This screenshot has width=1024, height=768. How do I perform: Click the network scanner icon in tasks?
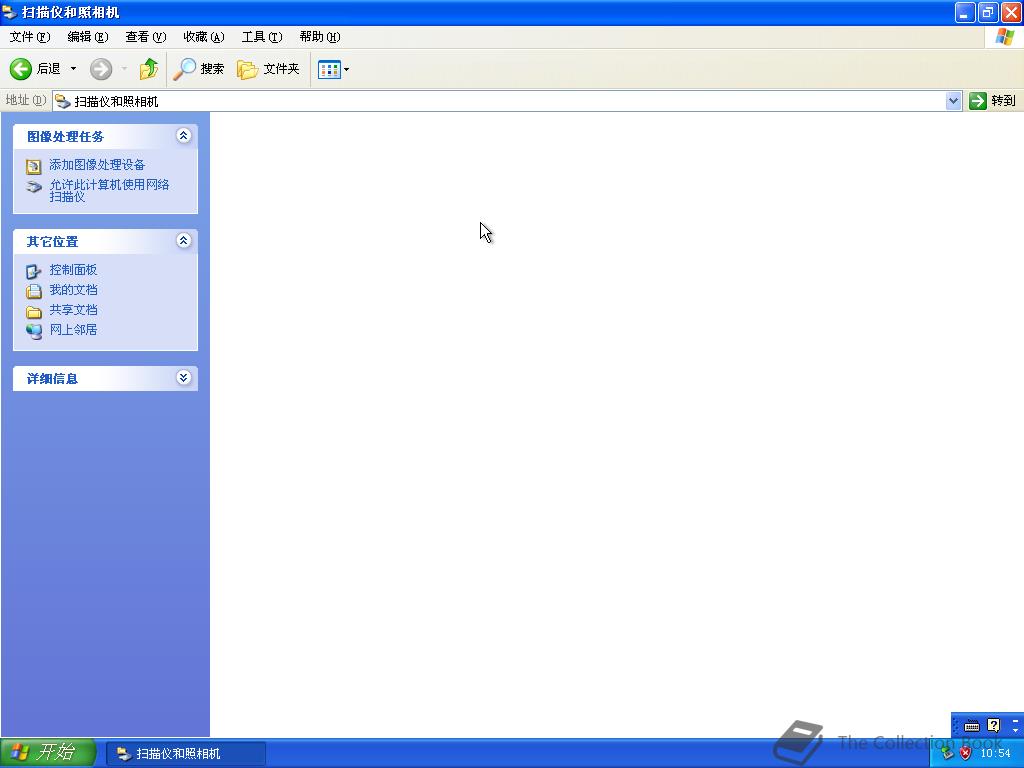click(33, 187)
